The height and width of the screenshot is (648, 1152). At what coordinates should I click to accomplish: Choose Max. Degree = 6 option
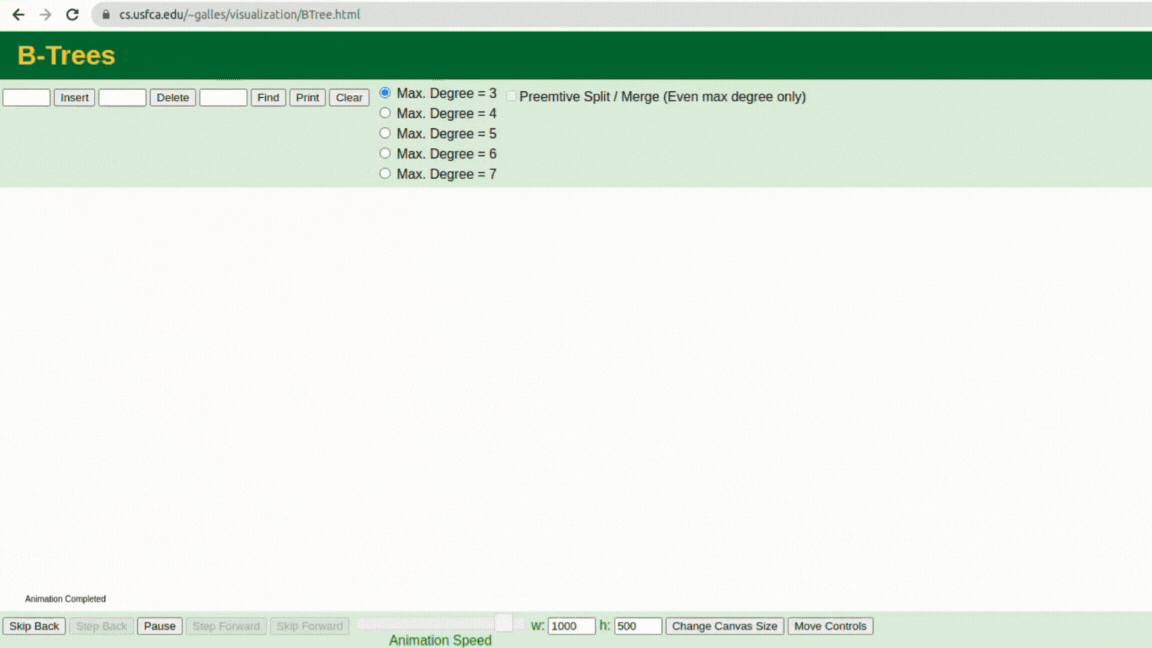pos(385,154)
